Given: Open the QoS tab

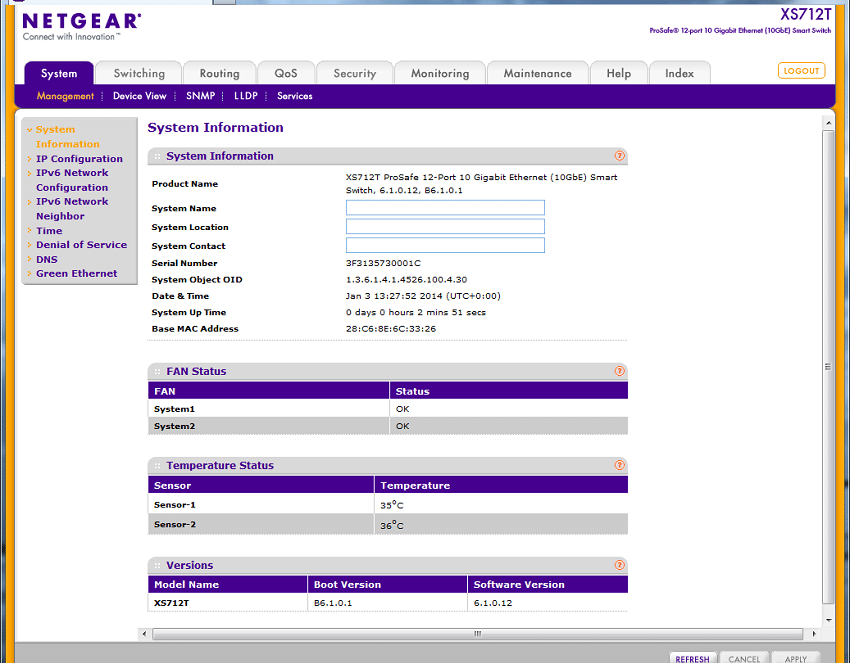Looking at the screenshot, I should [286, 73].
